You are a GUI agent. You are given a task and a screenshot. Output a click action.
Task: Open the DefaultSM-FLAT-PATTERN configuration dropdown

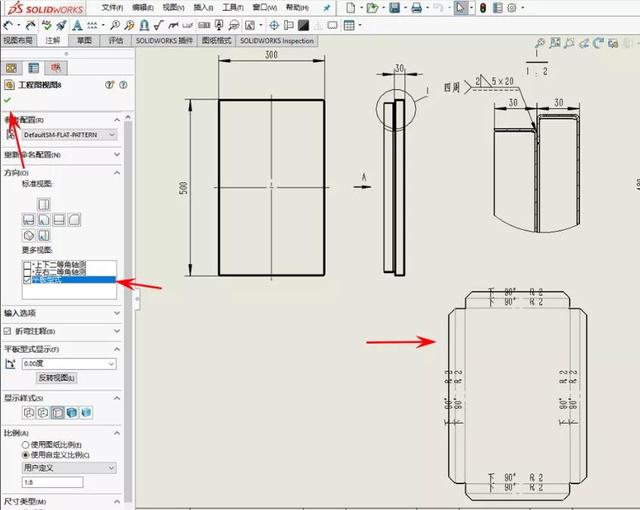tap(69, 135)
